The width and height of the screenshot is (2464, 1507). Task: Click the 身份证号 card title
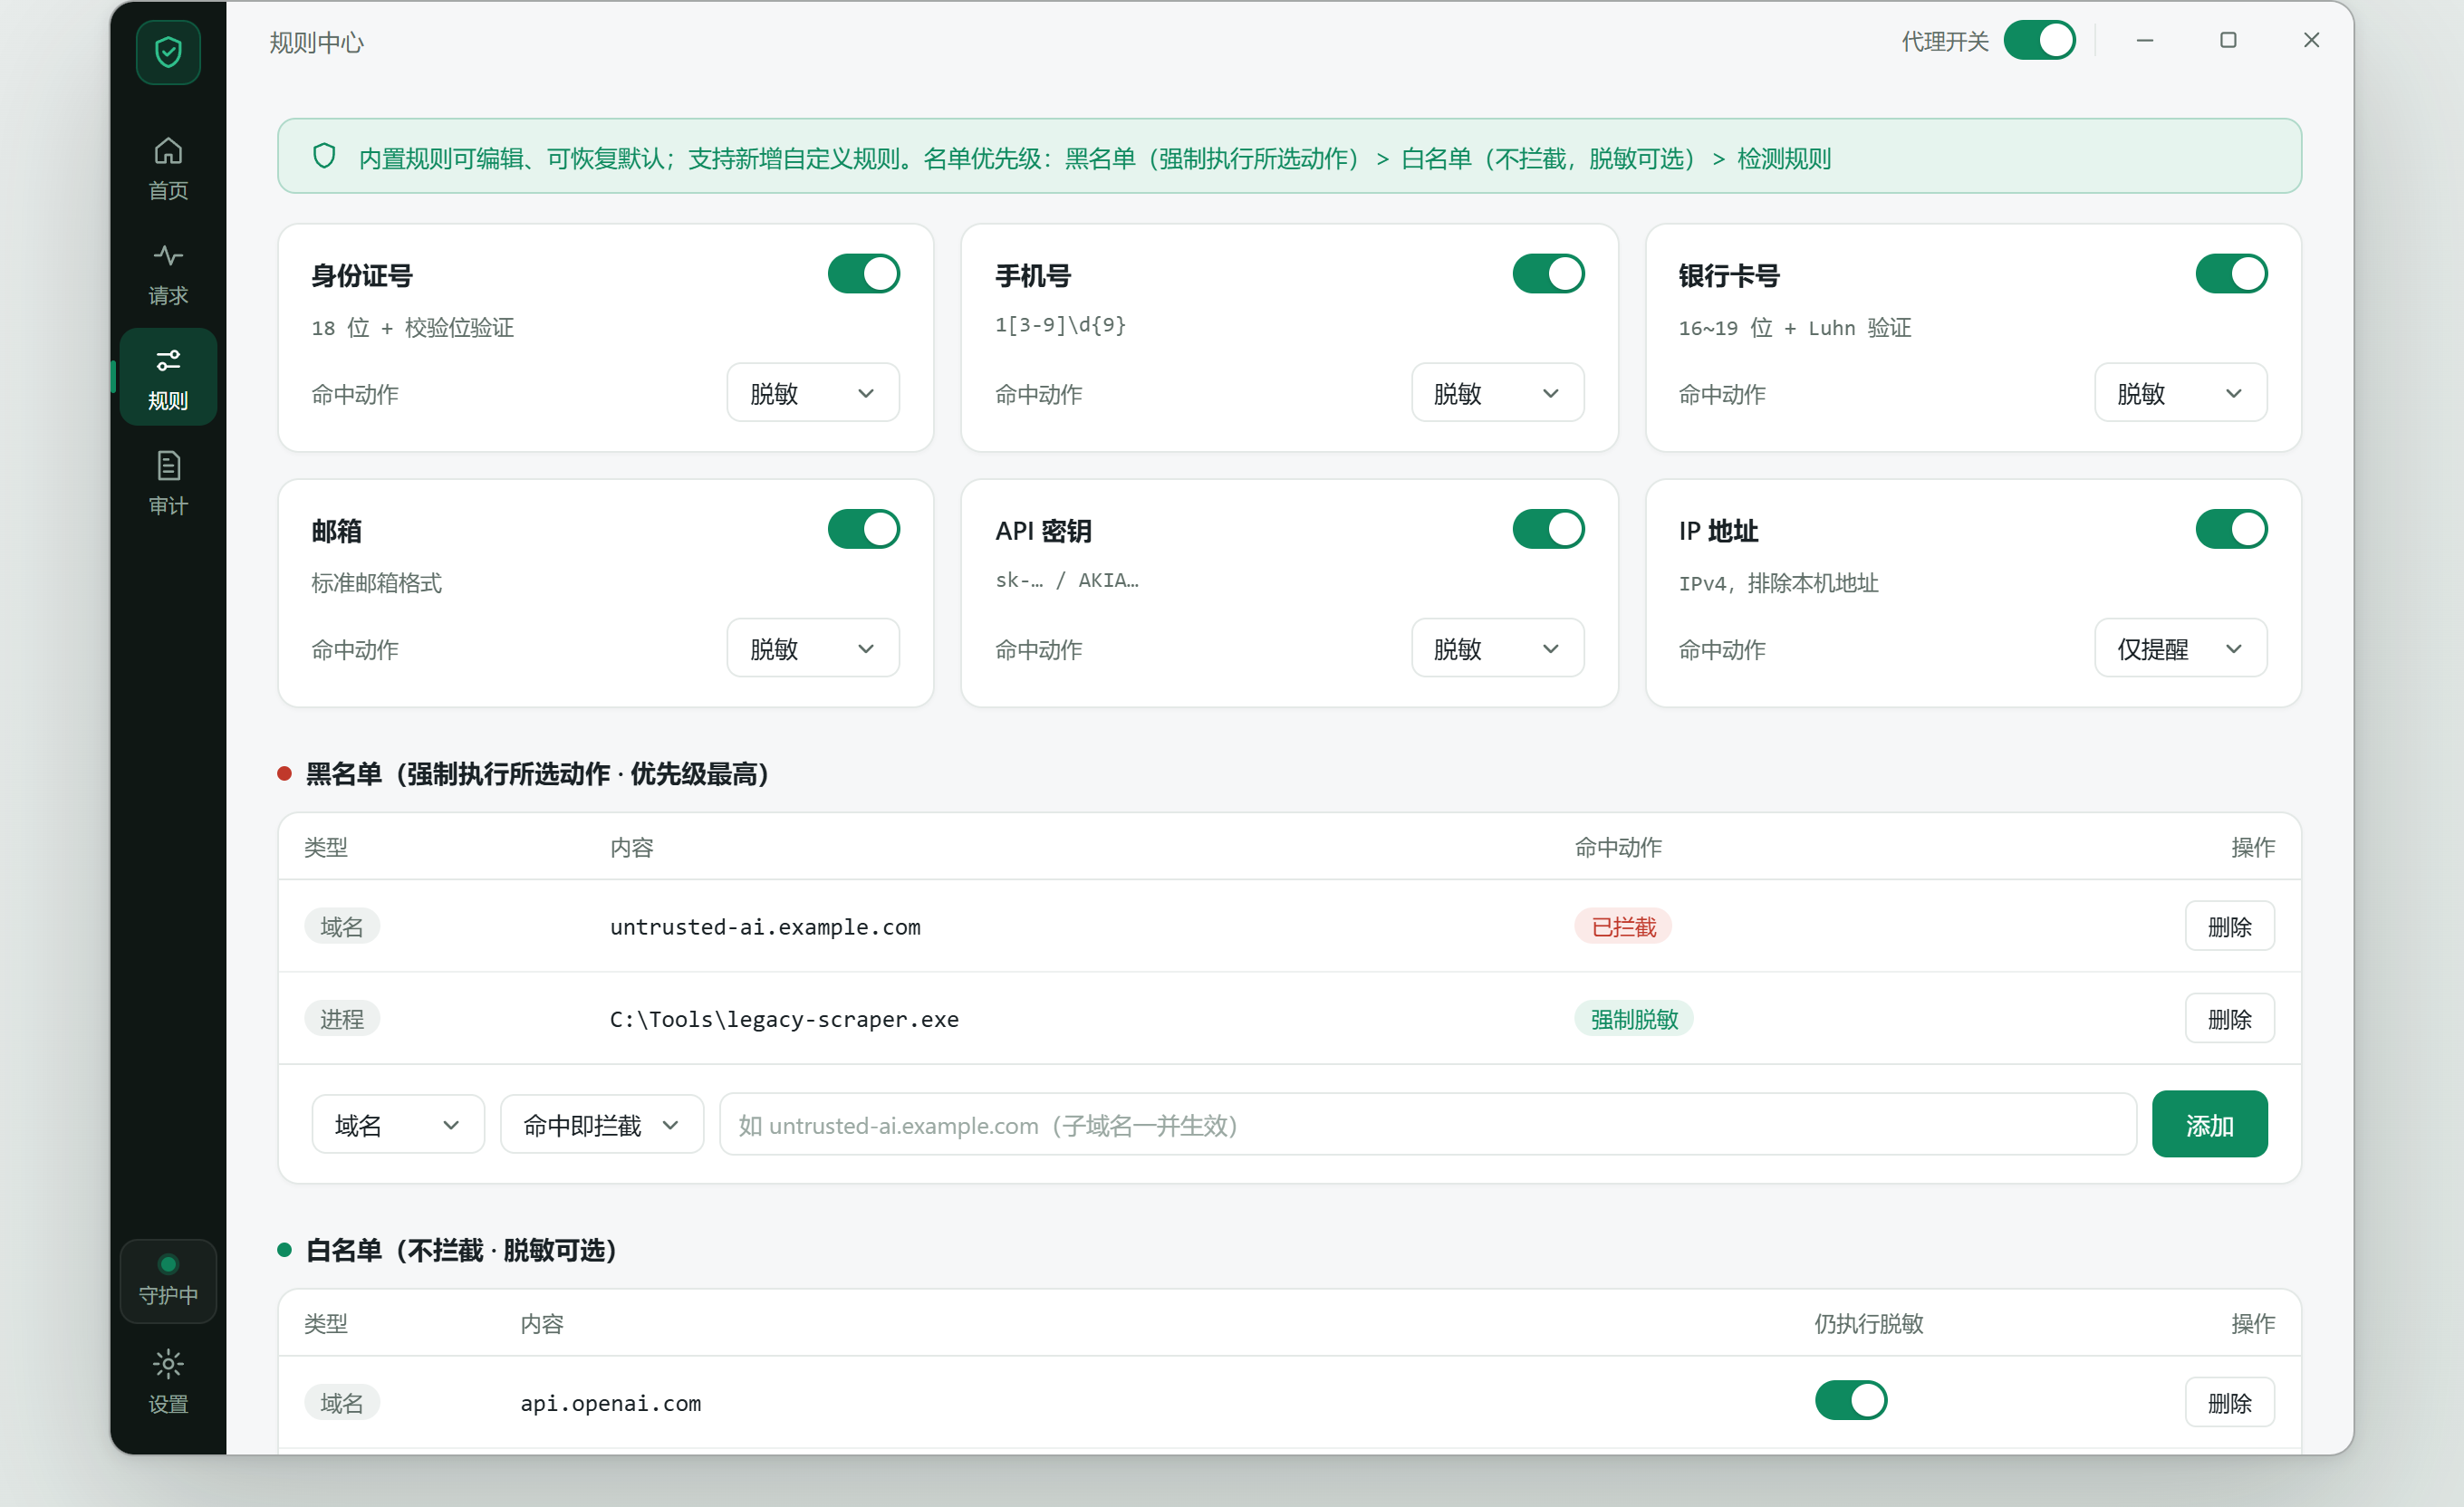362,275
